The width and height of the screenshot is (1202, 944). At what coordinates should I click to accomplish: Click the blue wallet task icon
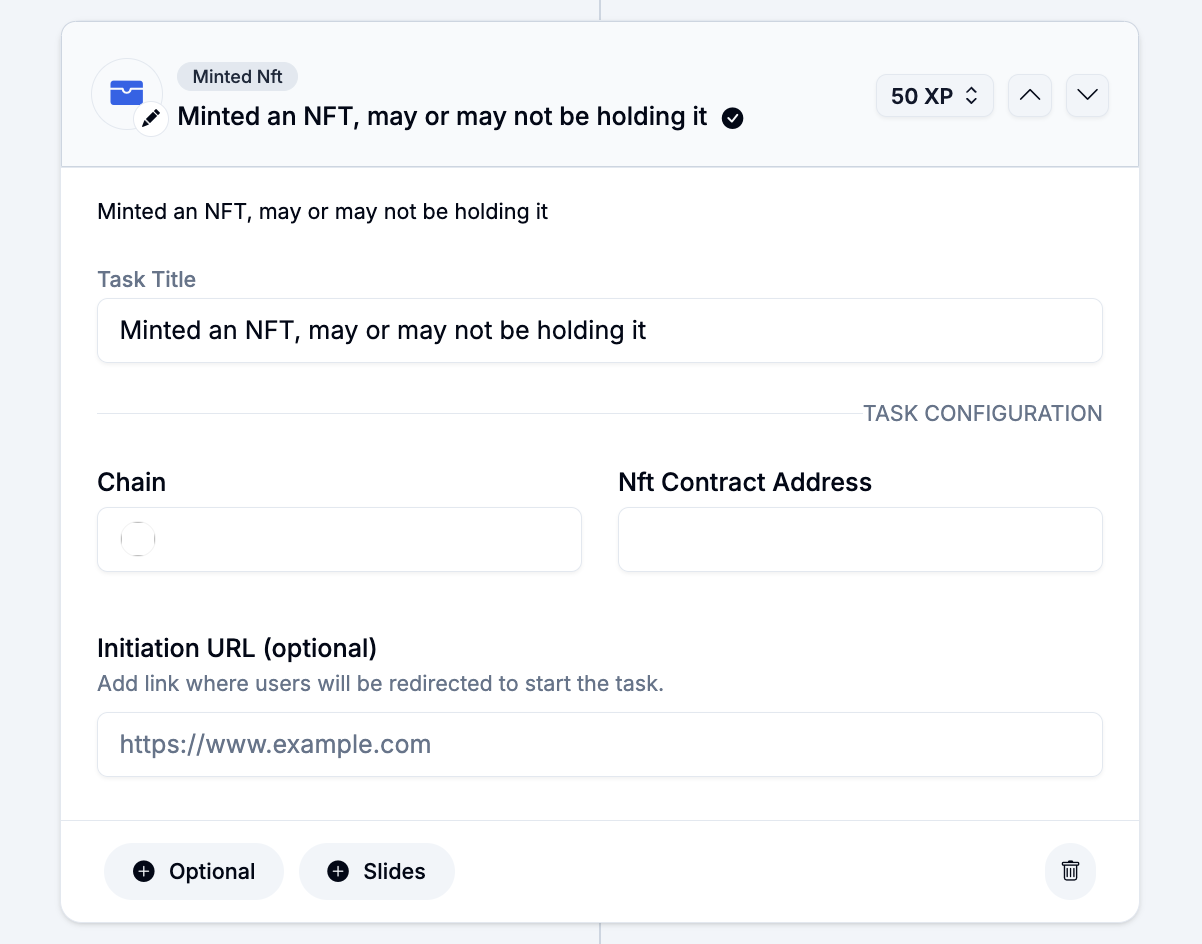[x=126, y=93]
